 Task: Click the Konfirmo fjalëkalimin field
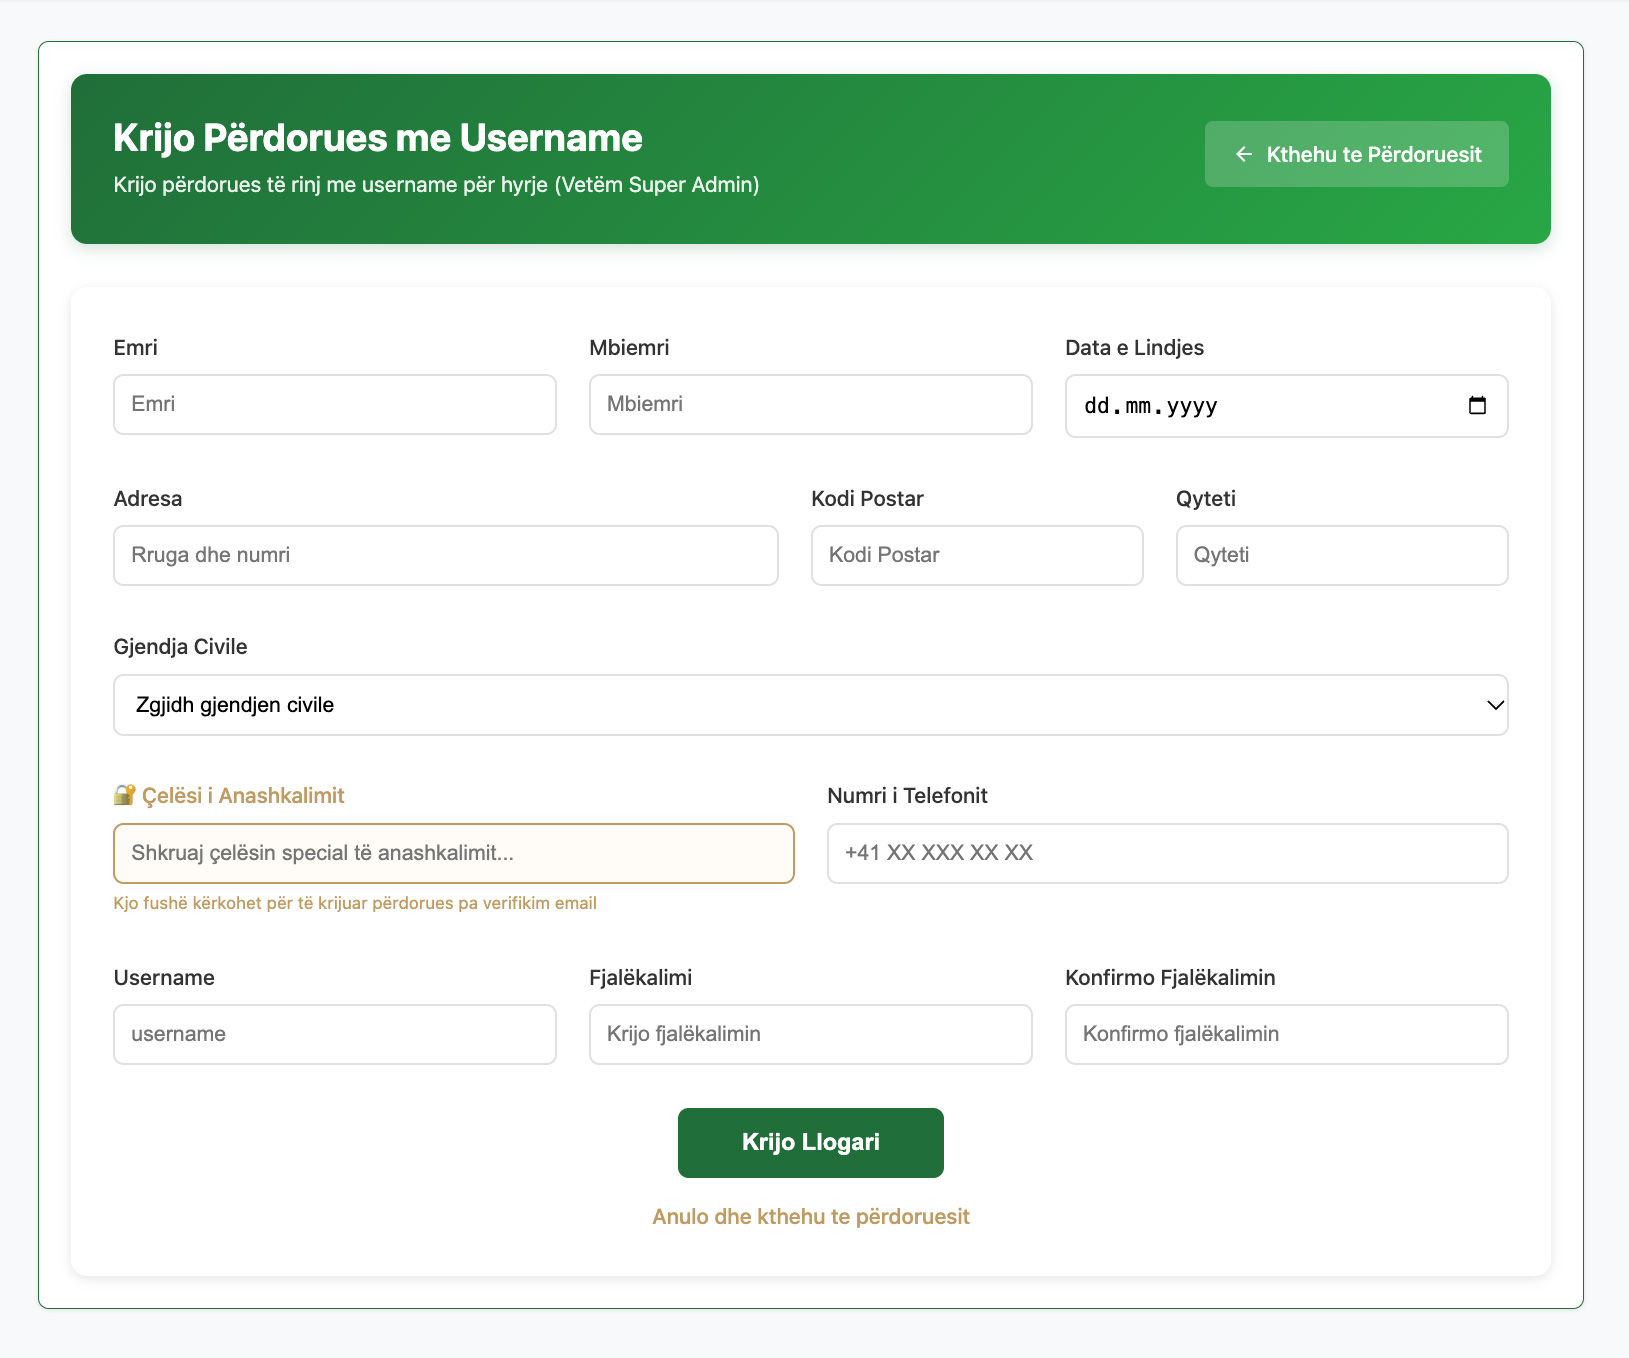coord(1287,1034)
